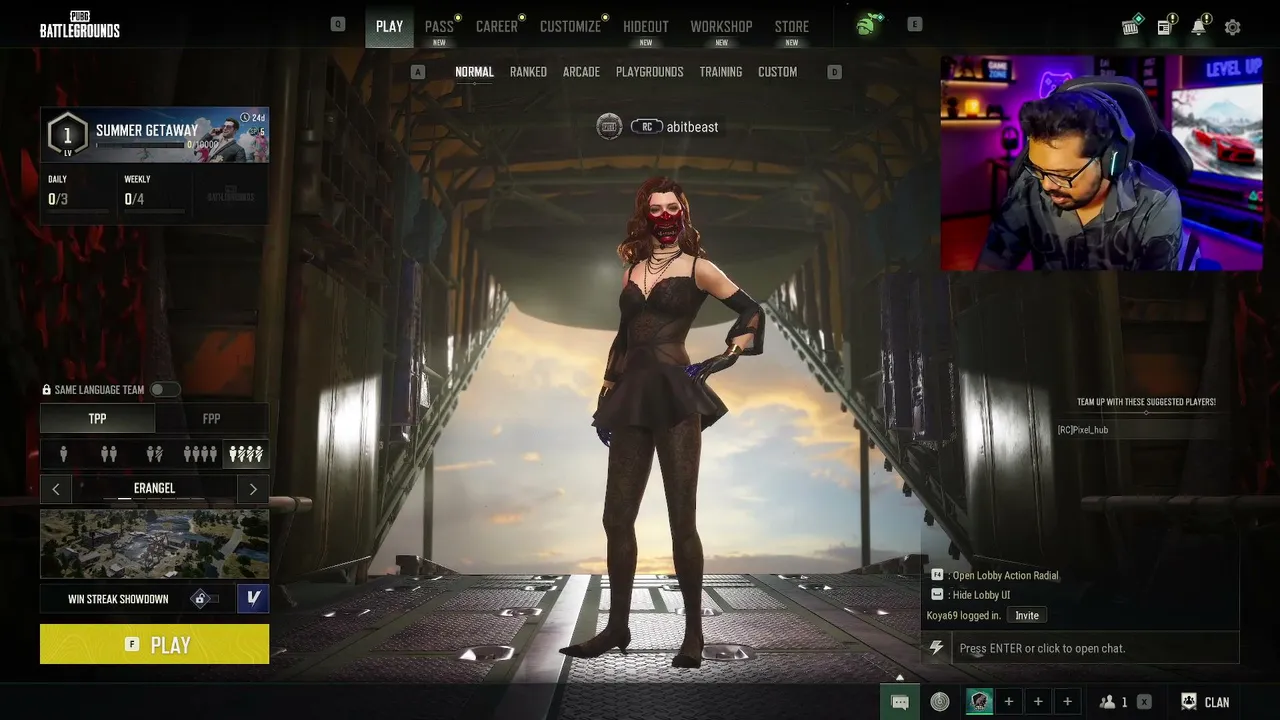Screen dimensions: 1280x720
Task: Switch to TPP perspective
Action: click(x=97, y=419)
